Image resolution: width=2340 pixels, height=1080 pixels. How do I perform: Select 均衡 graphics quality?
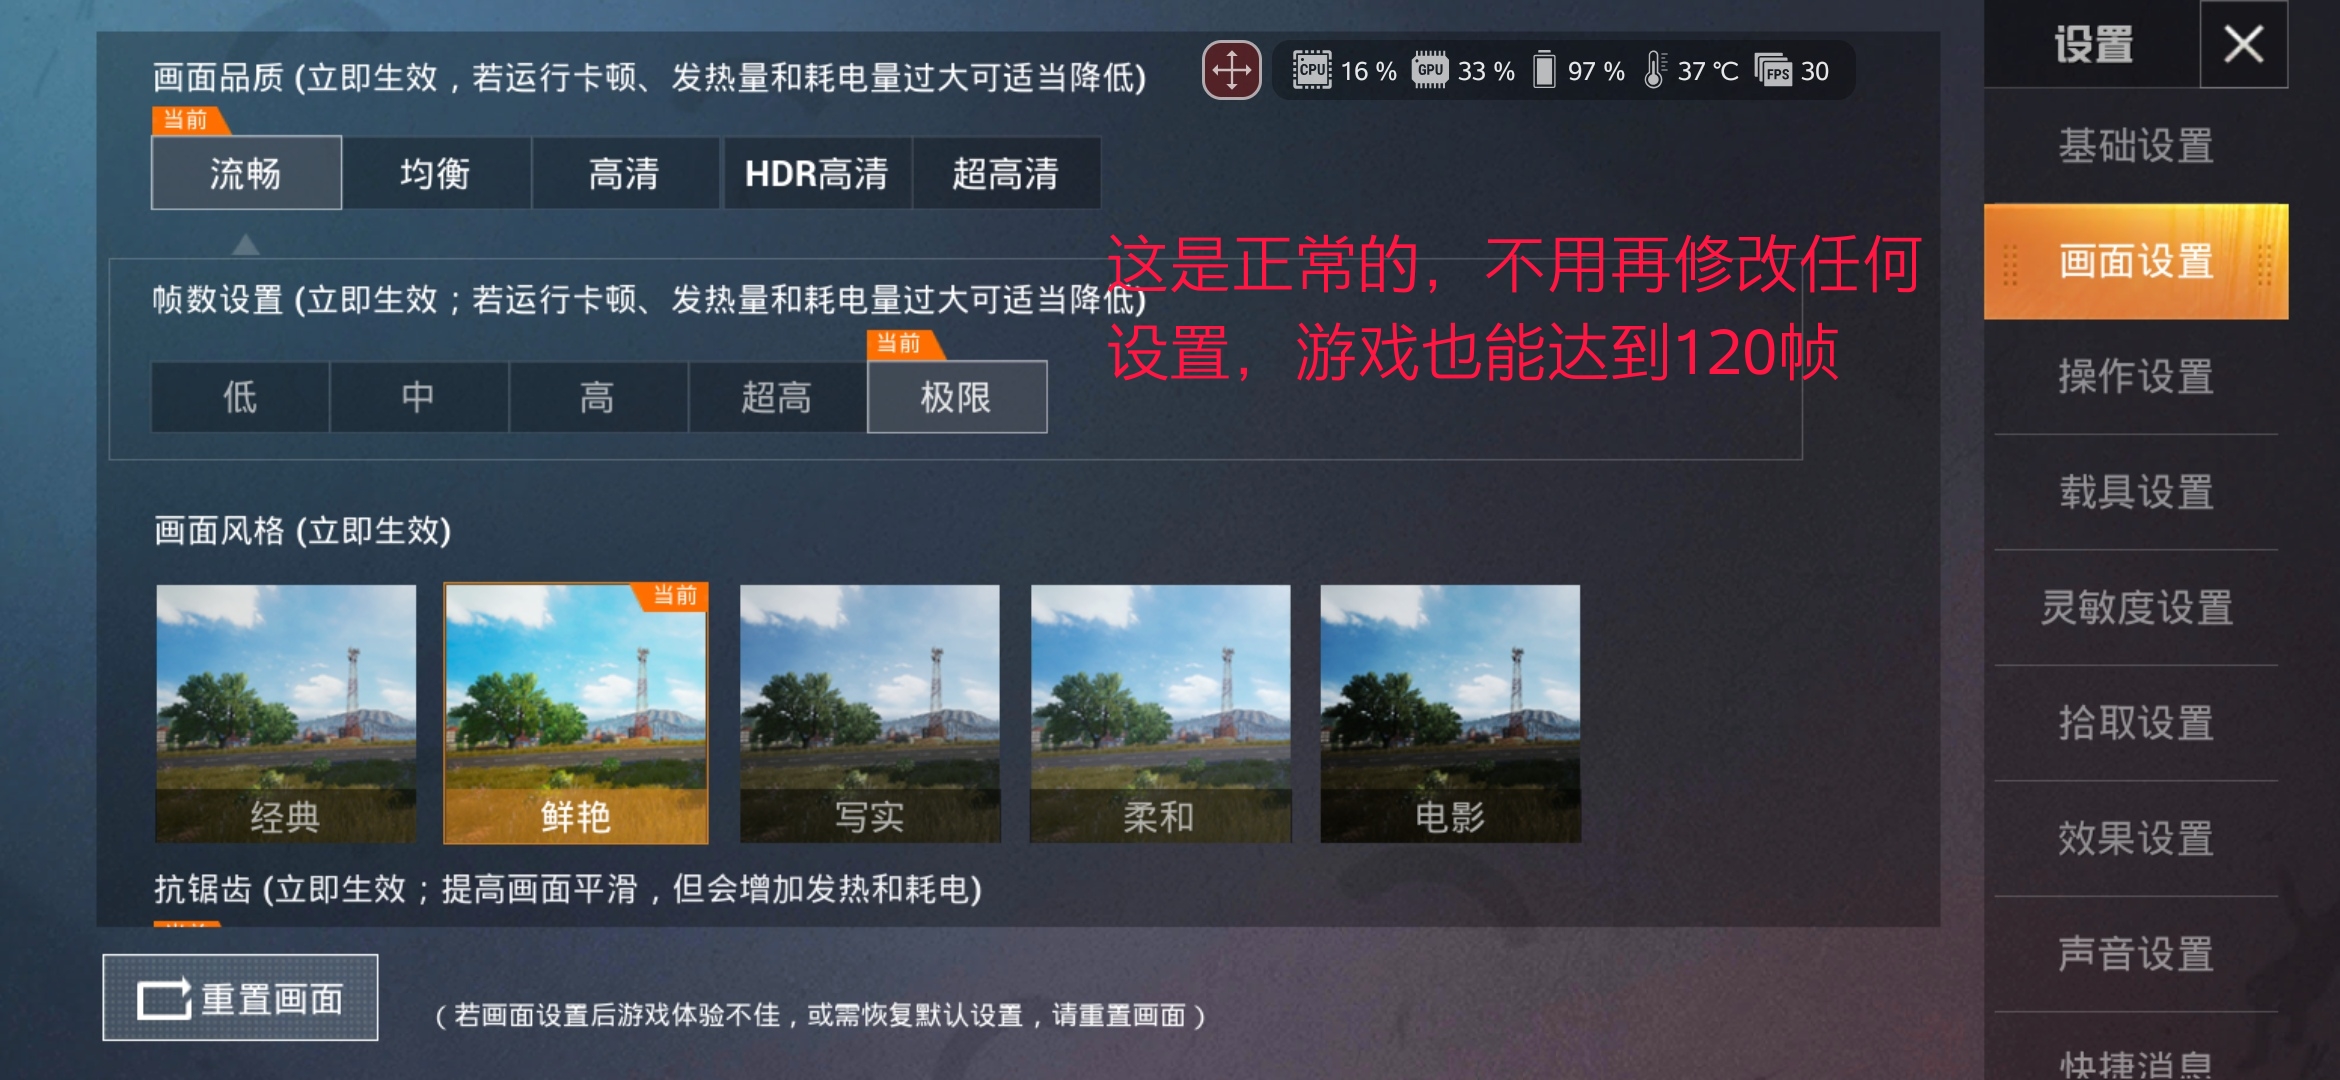(x=435, y=173)
